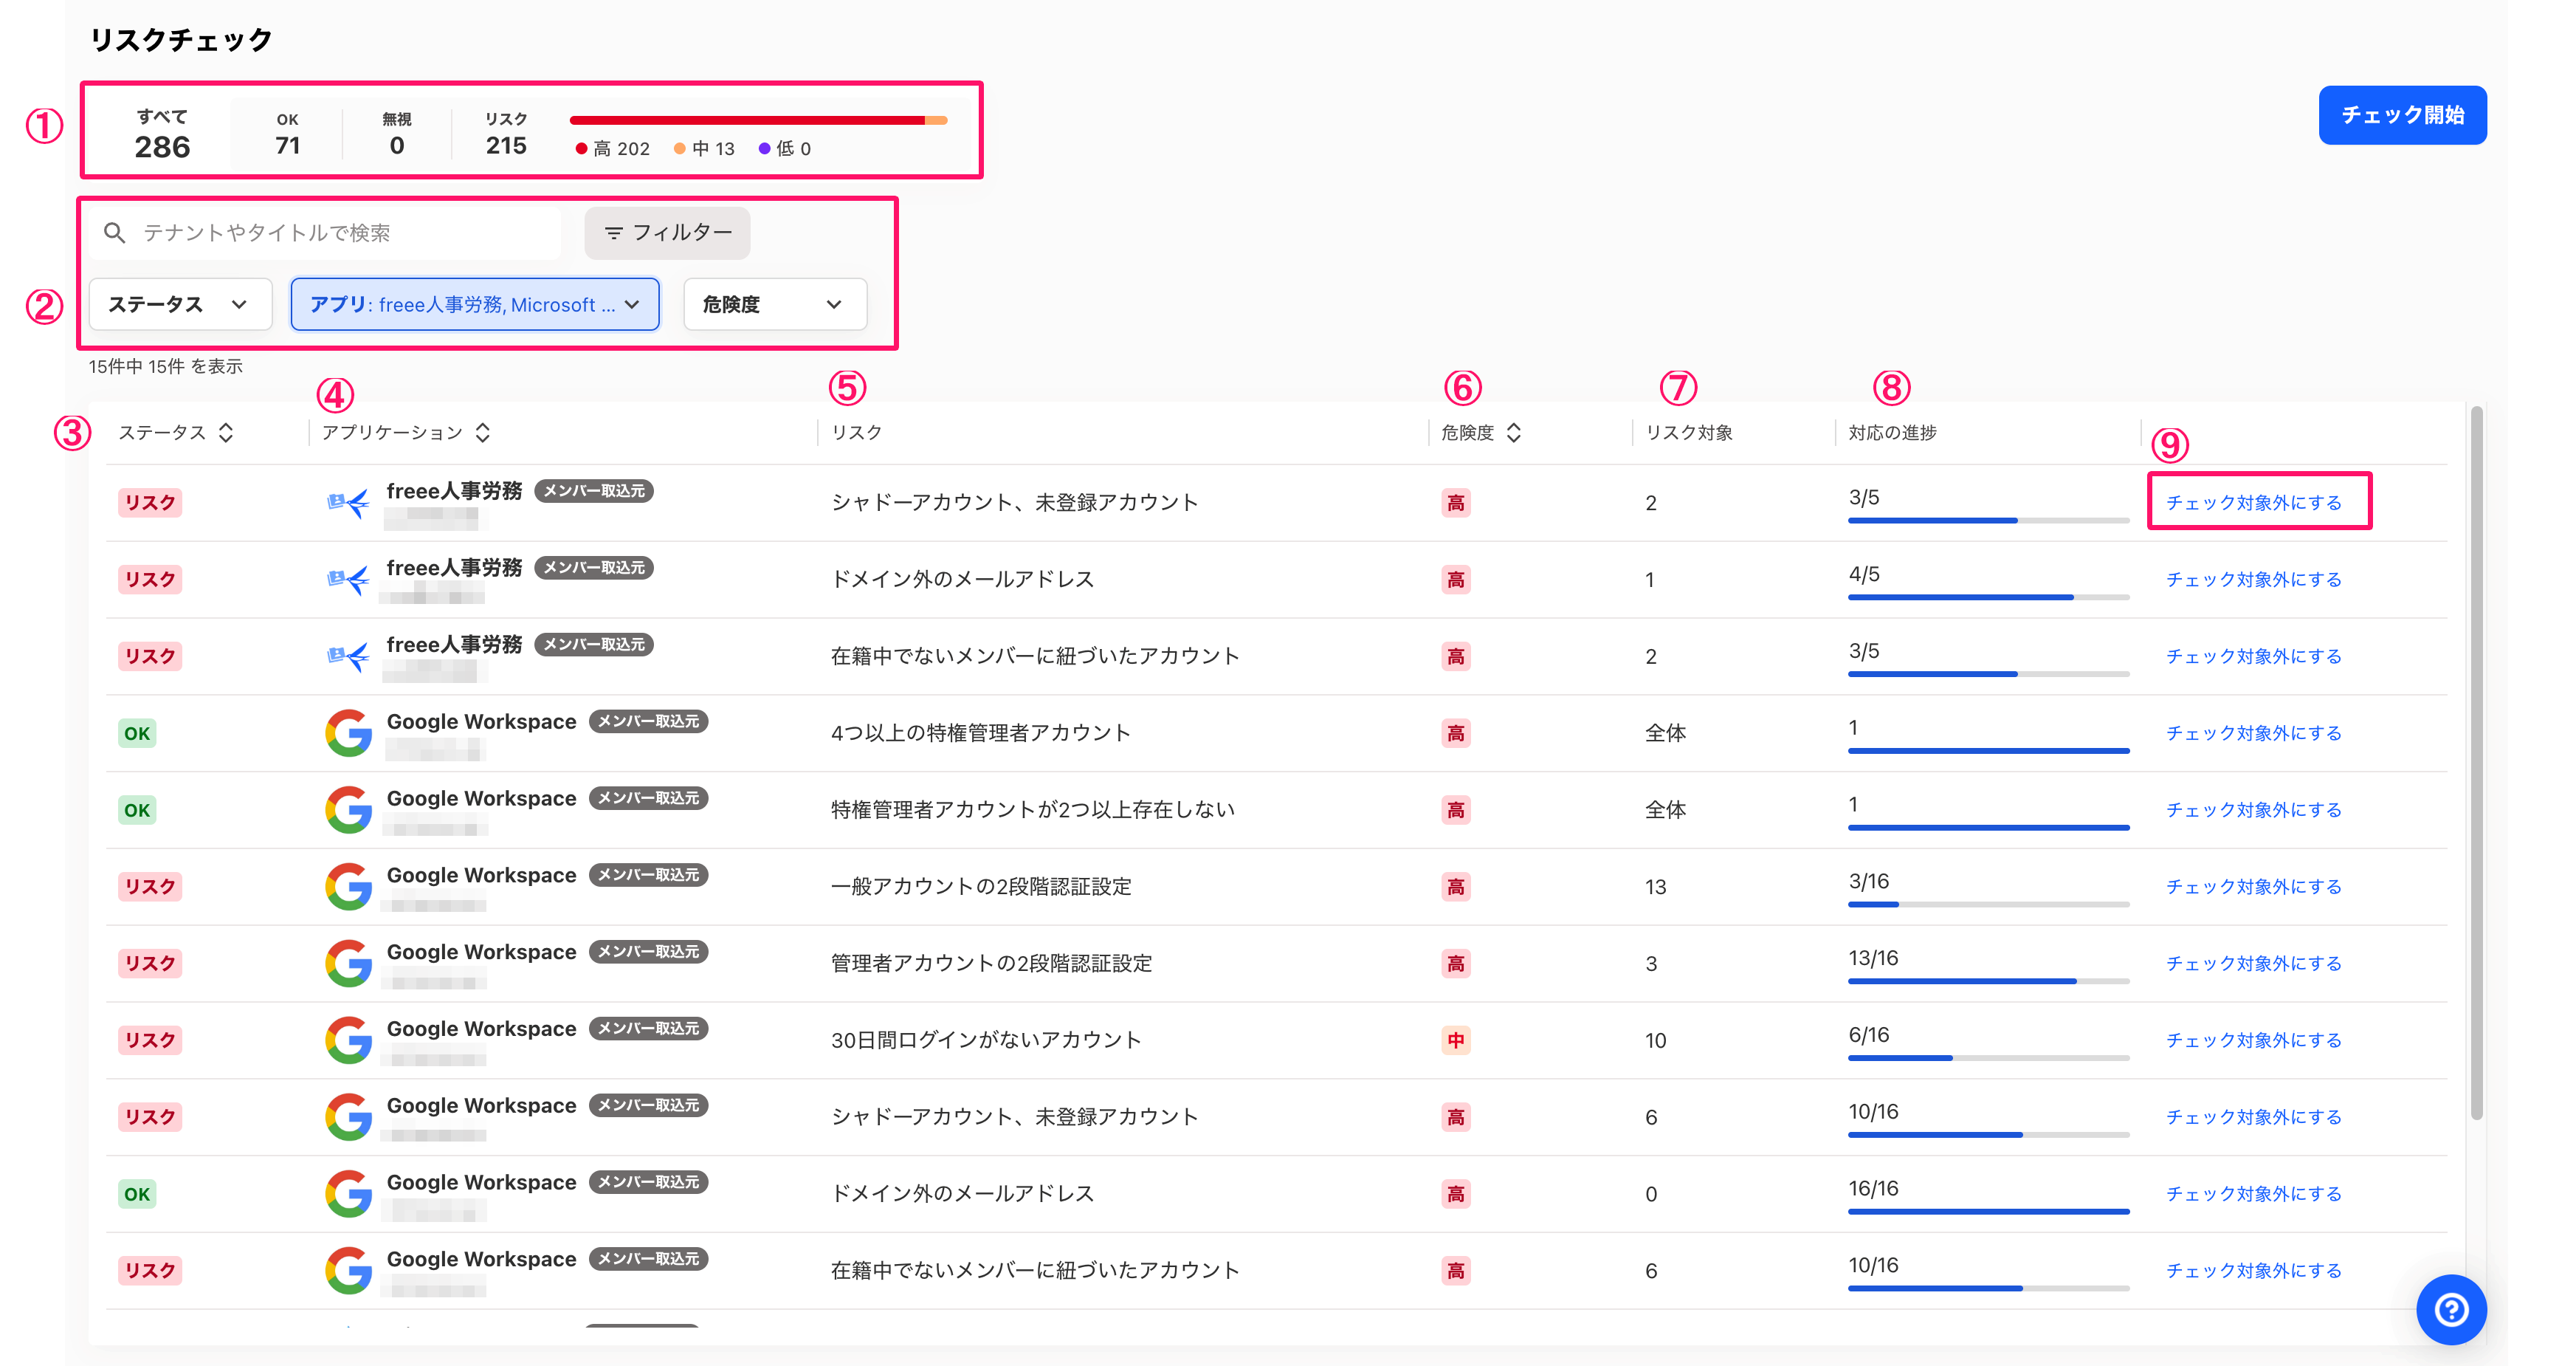Screen dimensions: 2576x1366
Task: Click the 13/16 progress bar
Action: coord(1988,981)
